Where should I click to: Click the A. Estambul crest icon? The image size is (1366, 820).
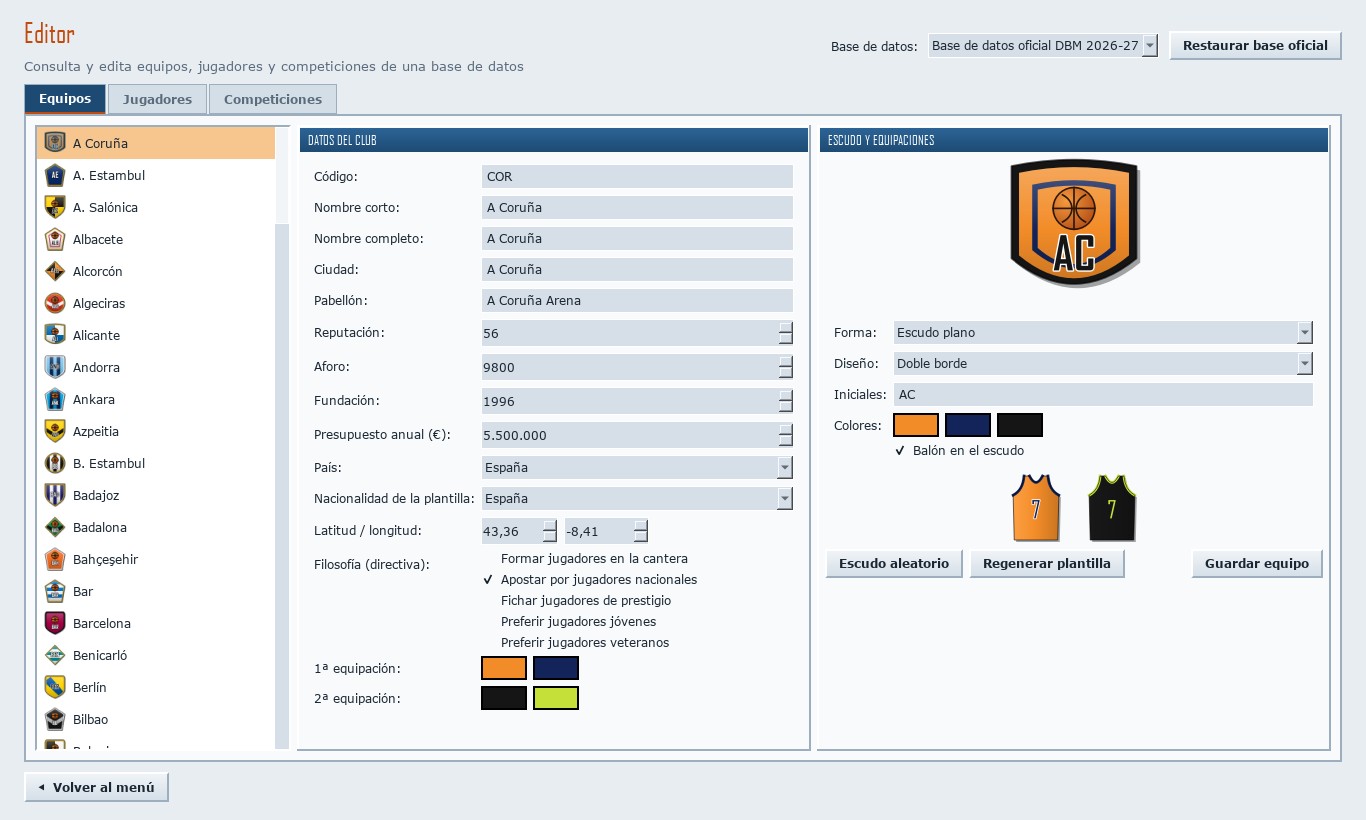pos(55,175)
